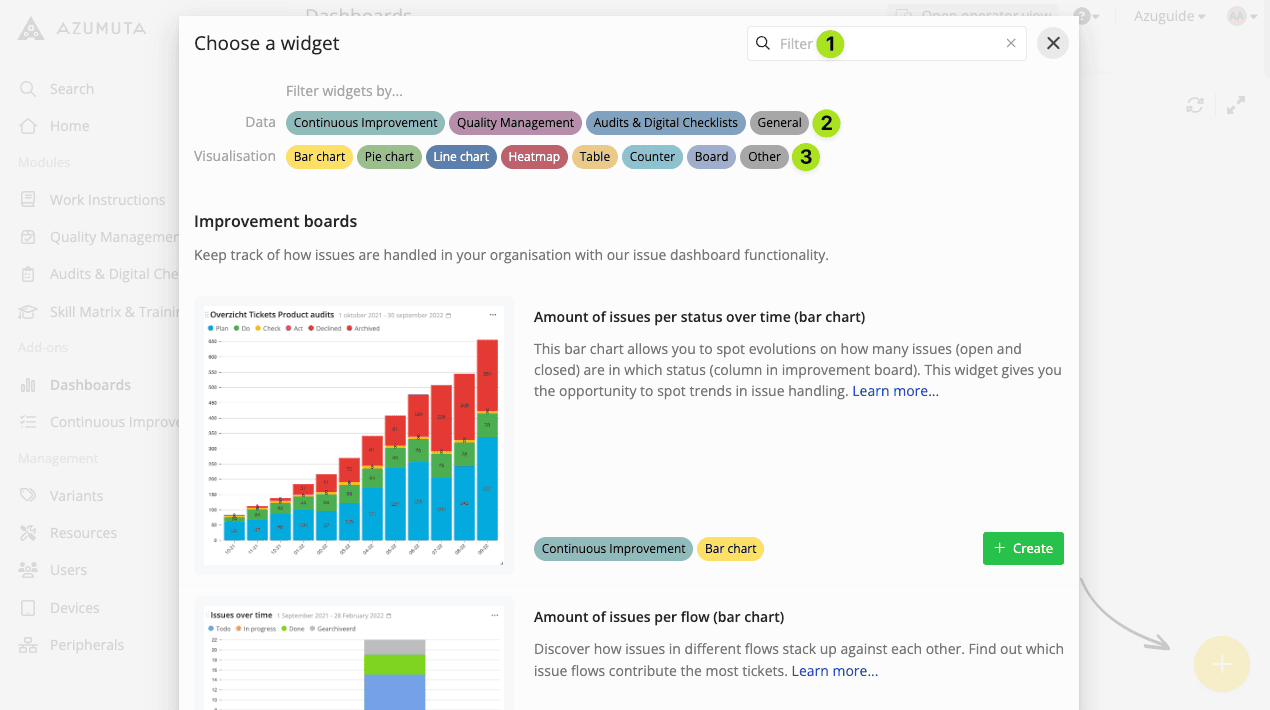Viewport: 1270px width, 710px height.
Task: Open the Search item in sidebar
Action: point(71,89)
